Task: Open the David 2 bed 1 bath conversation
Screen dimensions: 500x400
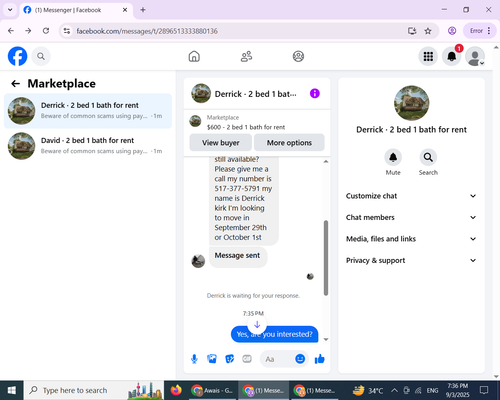Action: pos(88,146)
